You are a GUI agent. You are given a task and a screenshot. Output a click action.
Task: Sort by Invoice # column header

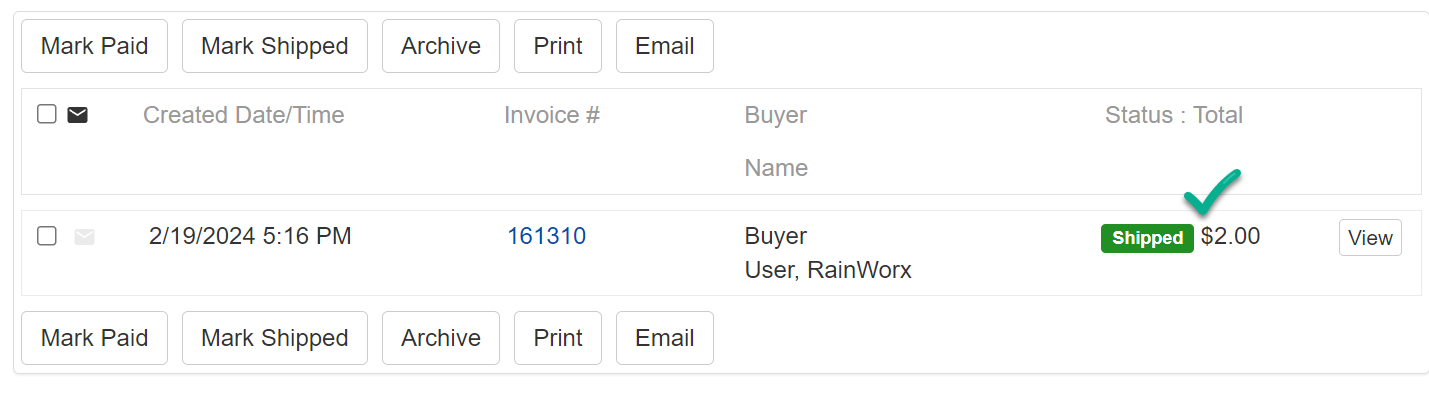coord(552,115)
